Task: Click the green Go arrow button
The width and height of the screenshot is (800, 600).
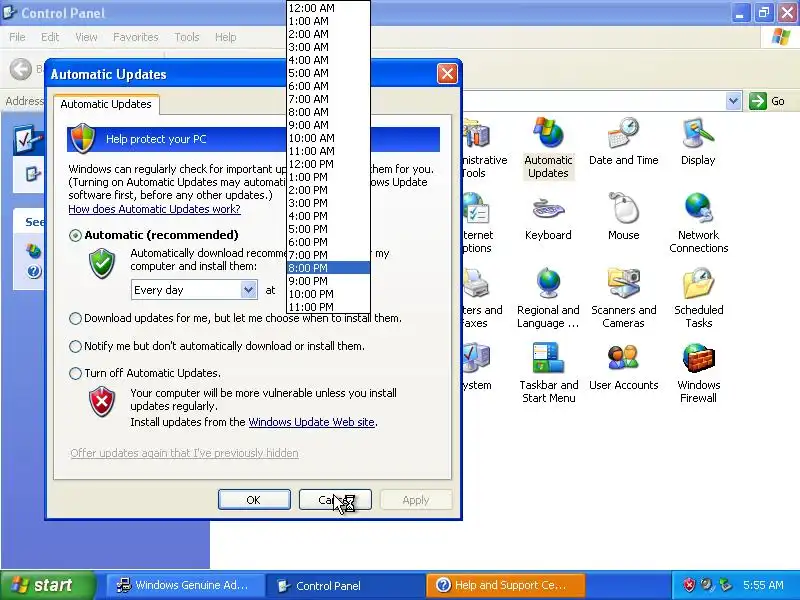Action: pyautogui.click(x=758, y=101)
